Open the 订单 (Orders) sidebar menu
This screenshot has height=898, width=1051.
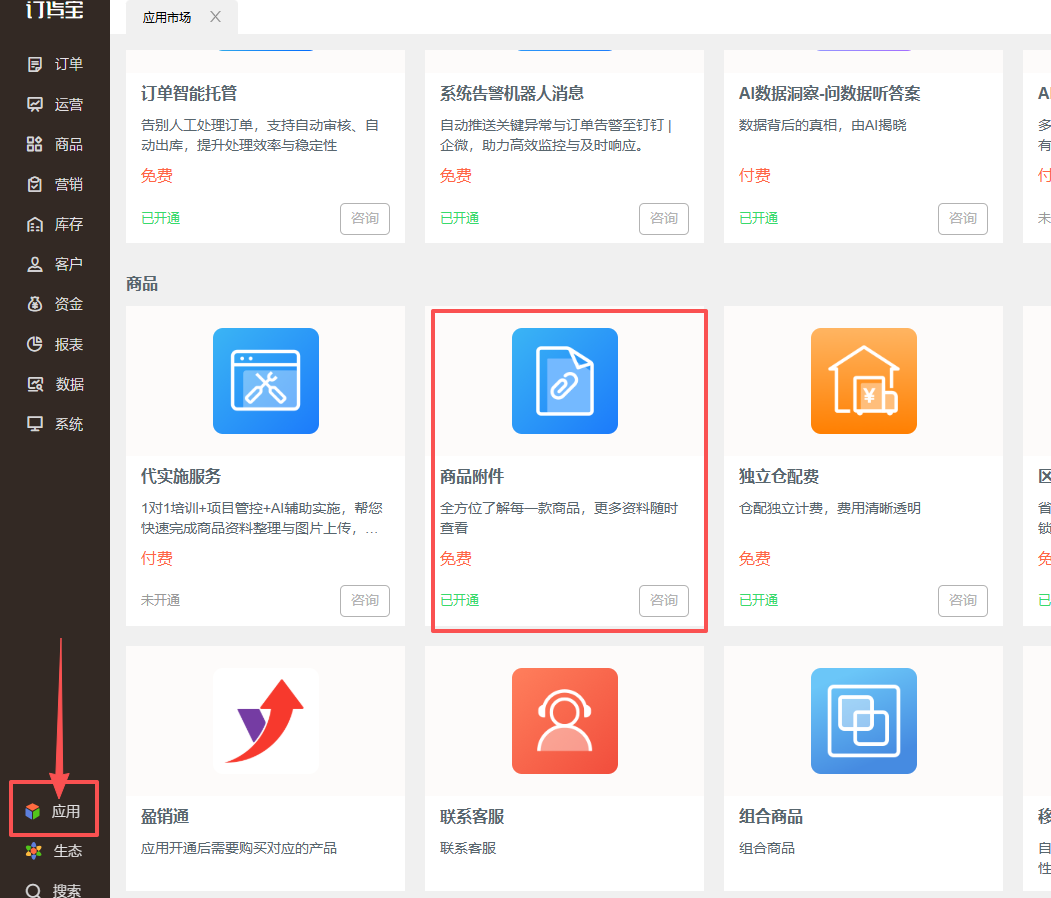55,64
